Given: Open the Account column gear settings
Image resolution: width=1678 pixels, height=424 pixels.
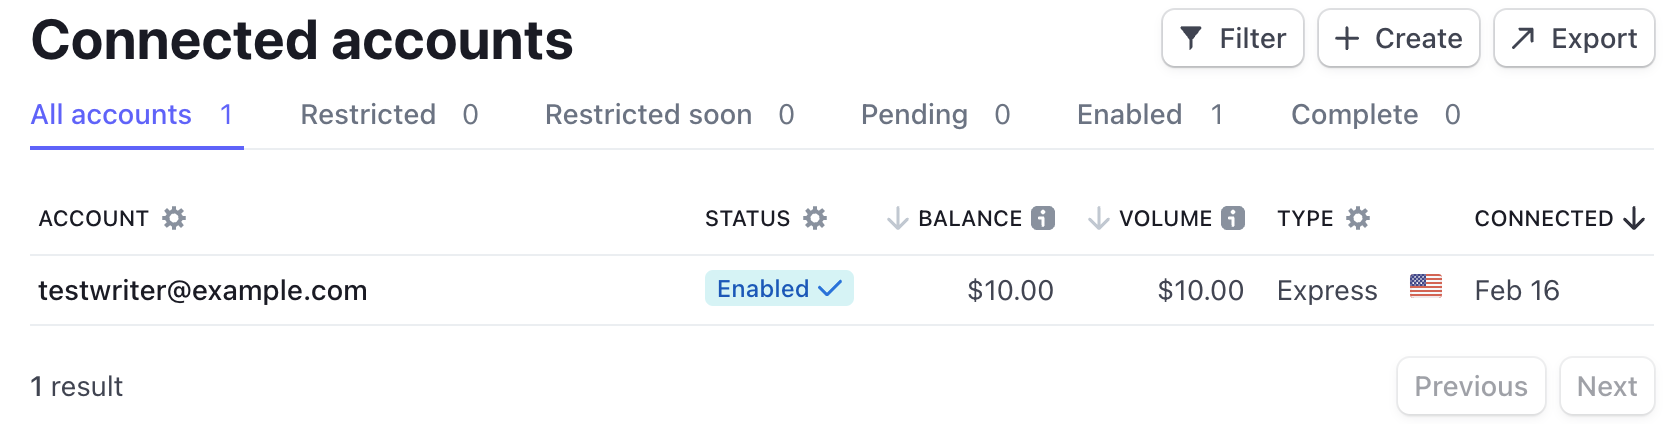Looking at the screenshot, I should pos(174,218).
